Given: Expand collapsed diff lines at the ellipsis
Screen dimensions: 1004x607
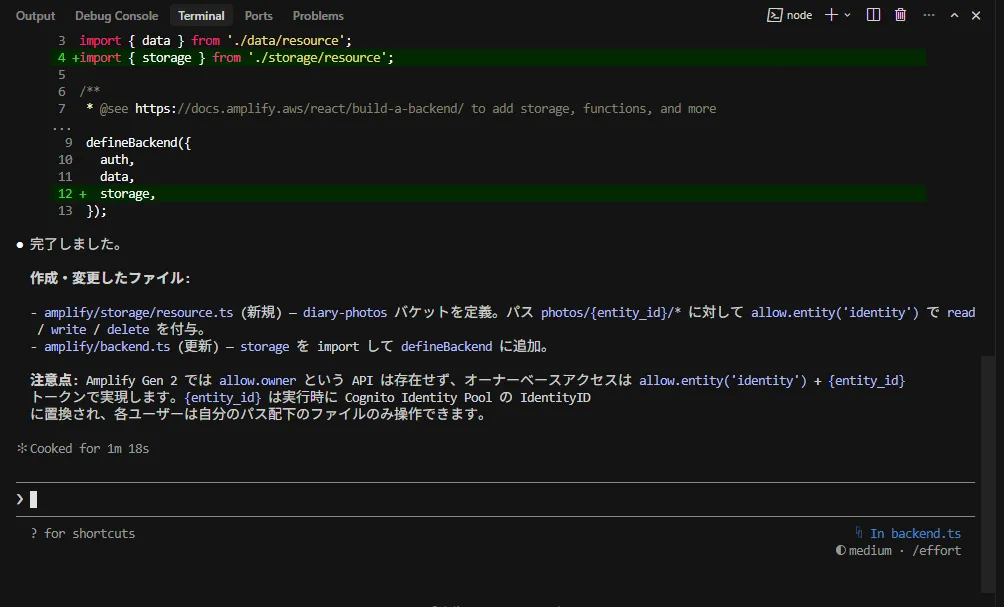Looking at the screenshot, I should [x=62, y=126].
